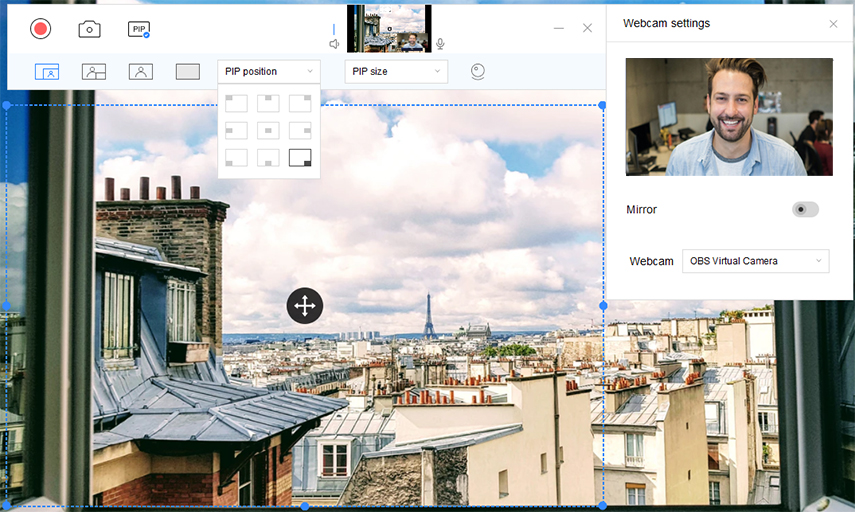Enable the Mirror toggle switch
Image resolution: width=855 pixels, height=512 pixels.
pos(805,209)
